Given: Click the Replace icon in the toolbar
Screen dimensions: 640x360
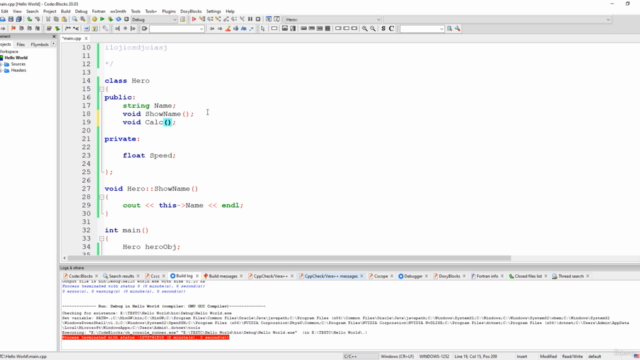Looking at the screenshot, I should pyautogui.click(x=83, y=19).
